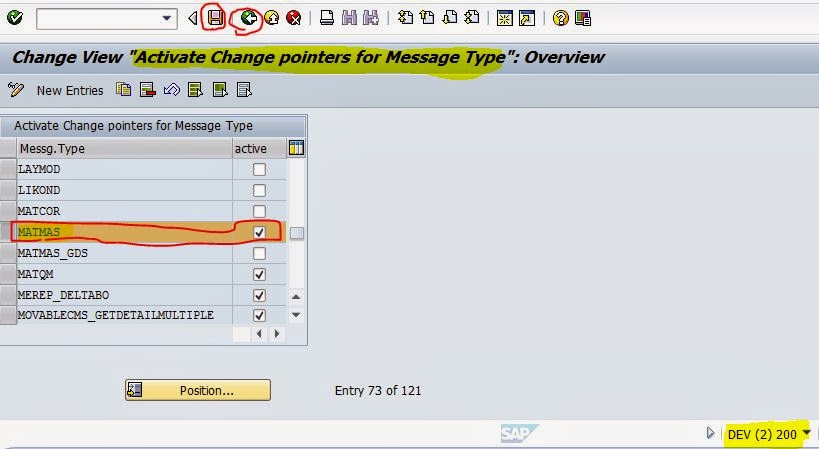Click table scroll up arrow

tap(296, 297)
